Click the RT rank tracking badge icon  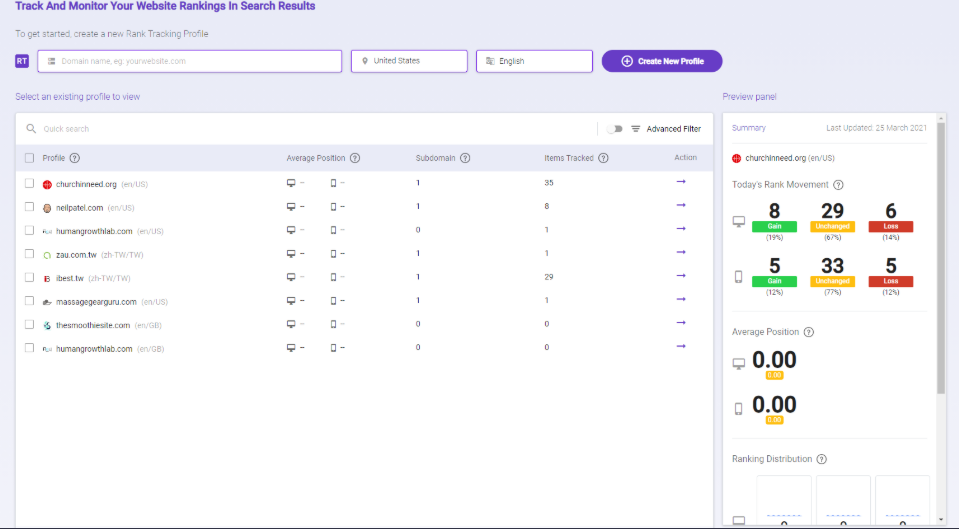coord(22,61)
